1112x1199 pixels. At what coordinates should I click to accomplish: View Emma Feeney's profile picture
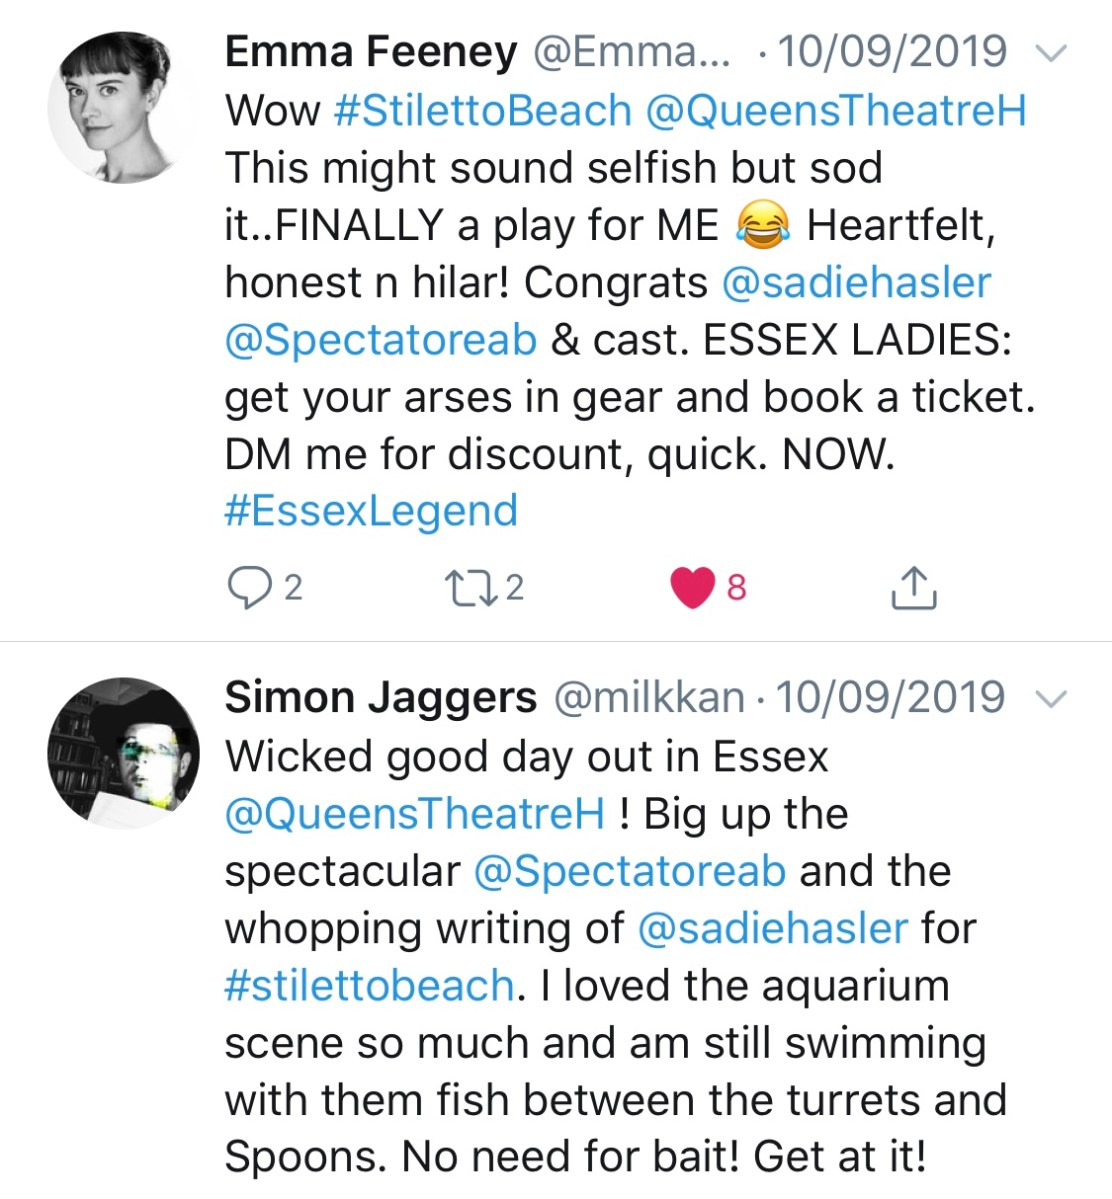pos(122,108)
